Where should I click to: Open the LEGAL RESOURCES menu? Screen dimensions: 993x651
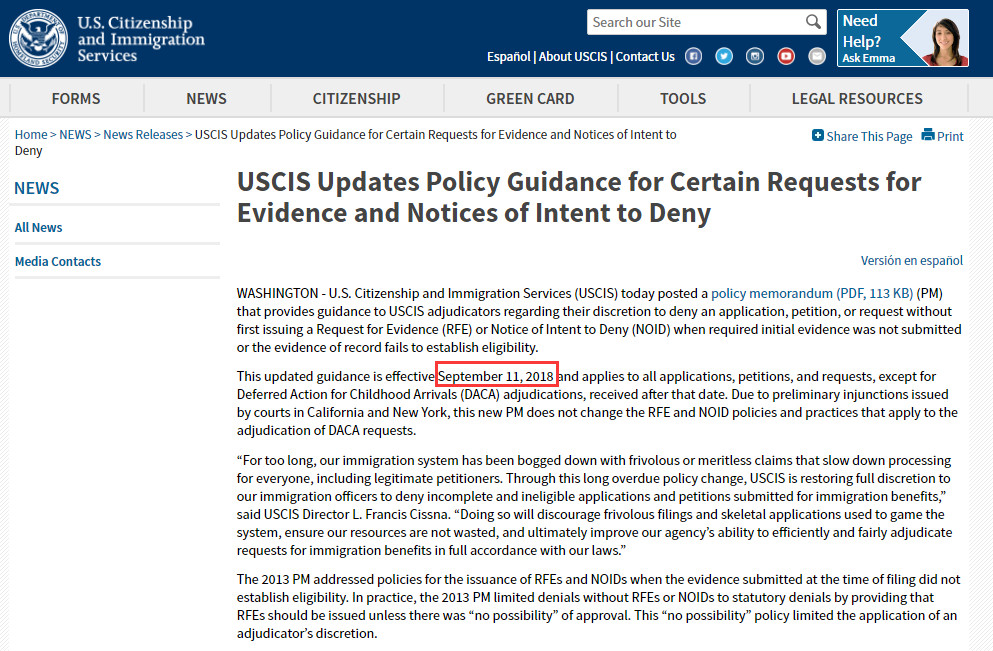tap(857, 98)
